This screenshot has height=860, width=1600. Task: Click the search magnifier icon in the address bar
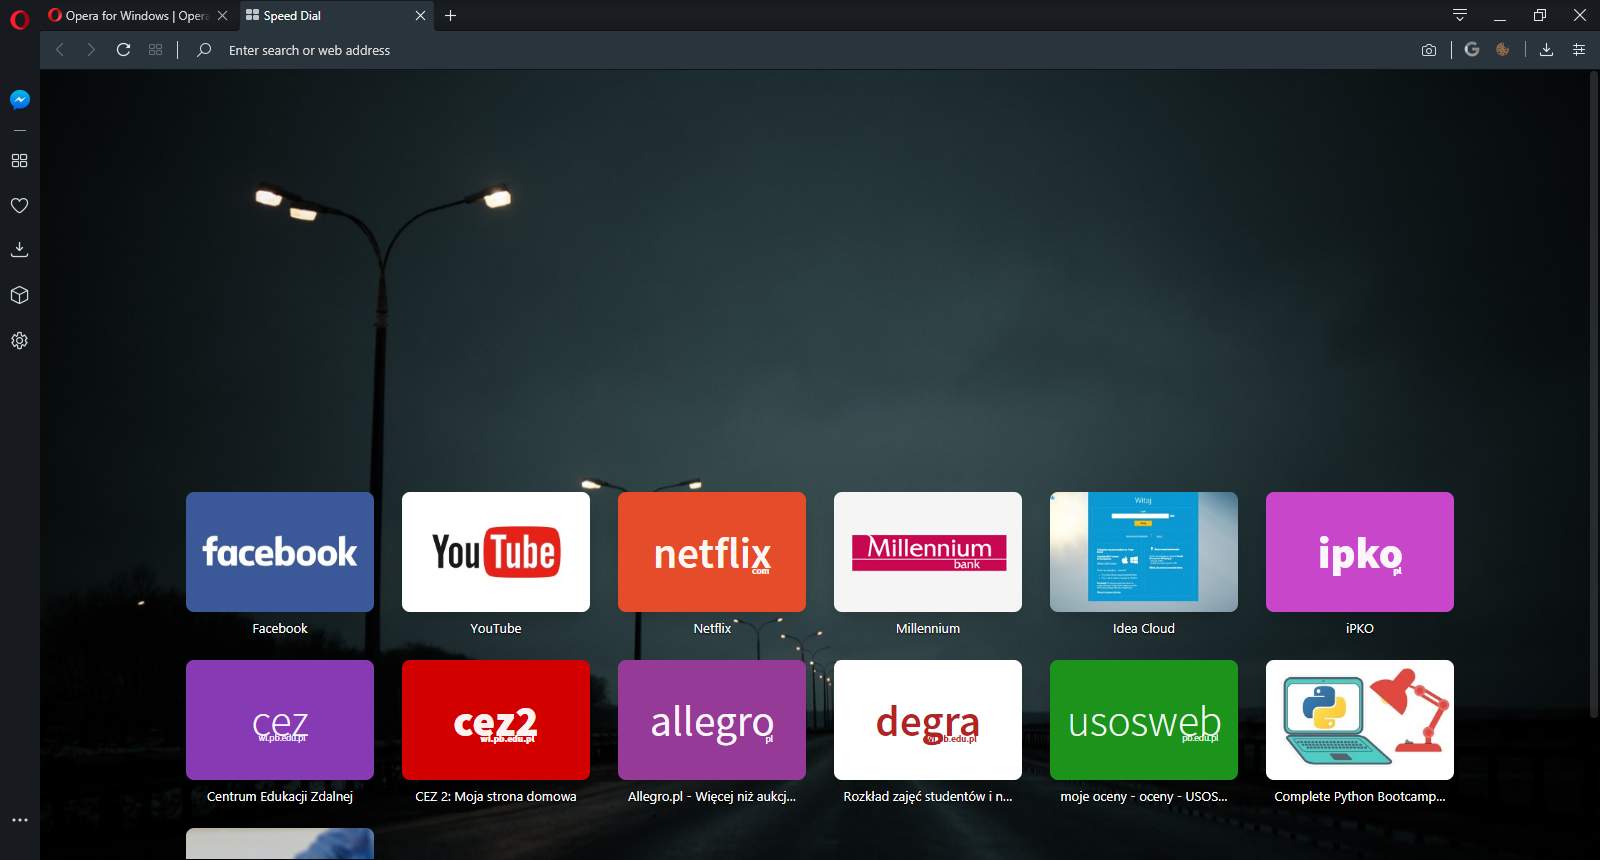(x=204, y=50)
